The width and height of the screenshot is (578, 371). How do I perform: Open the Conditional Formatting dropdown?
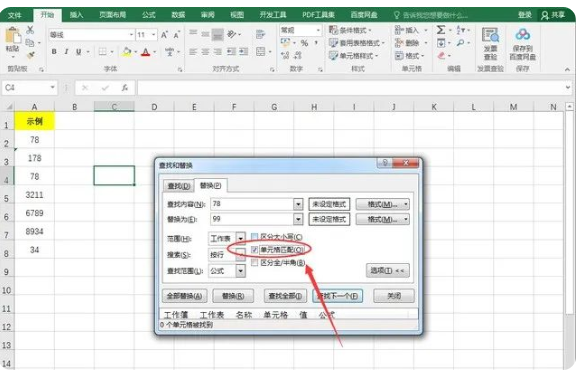[x=350, y=30]
